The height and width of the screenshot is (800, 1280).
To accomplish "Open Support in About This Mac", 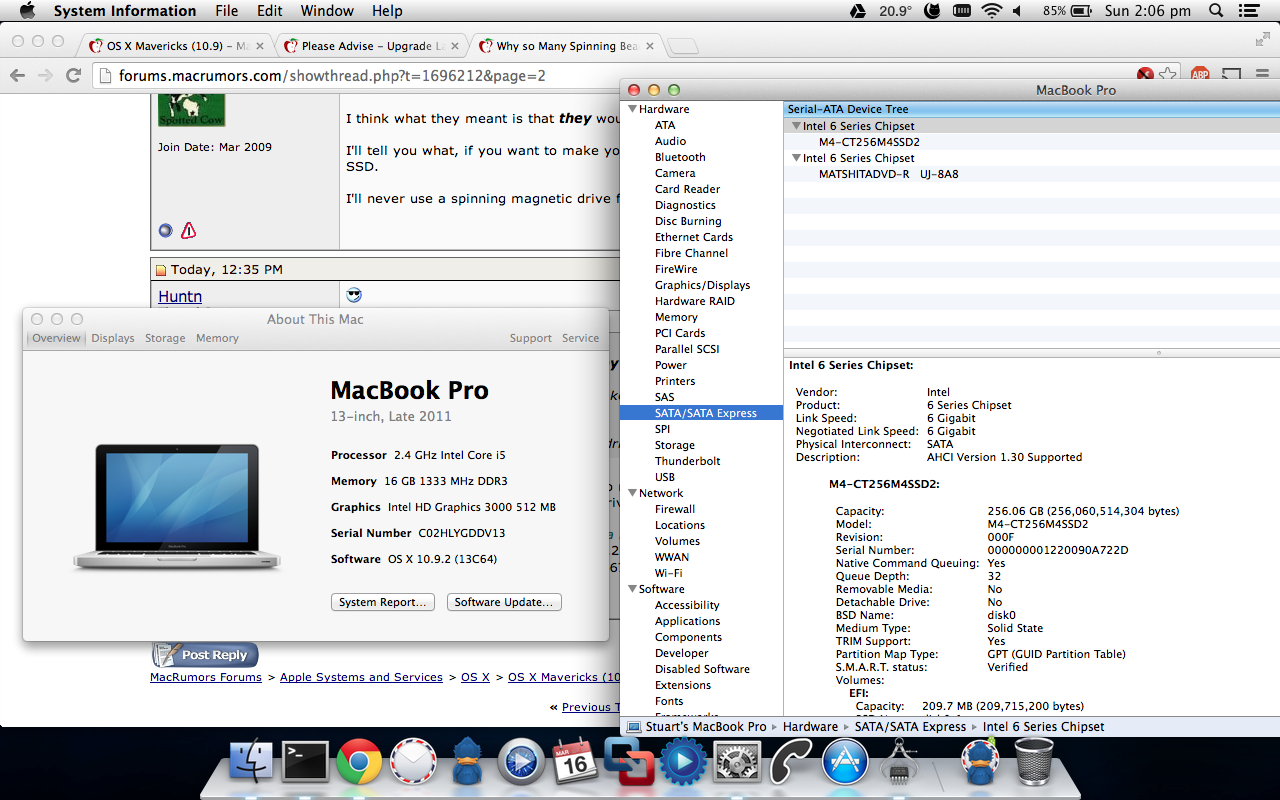I will click(530, 338).
